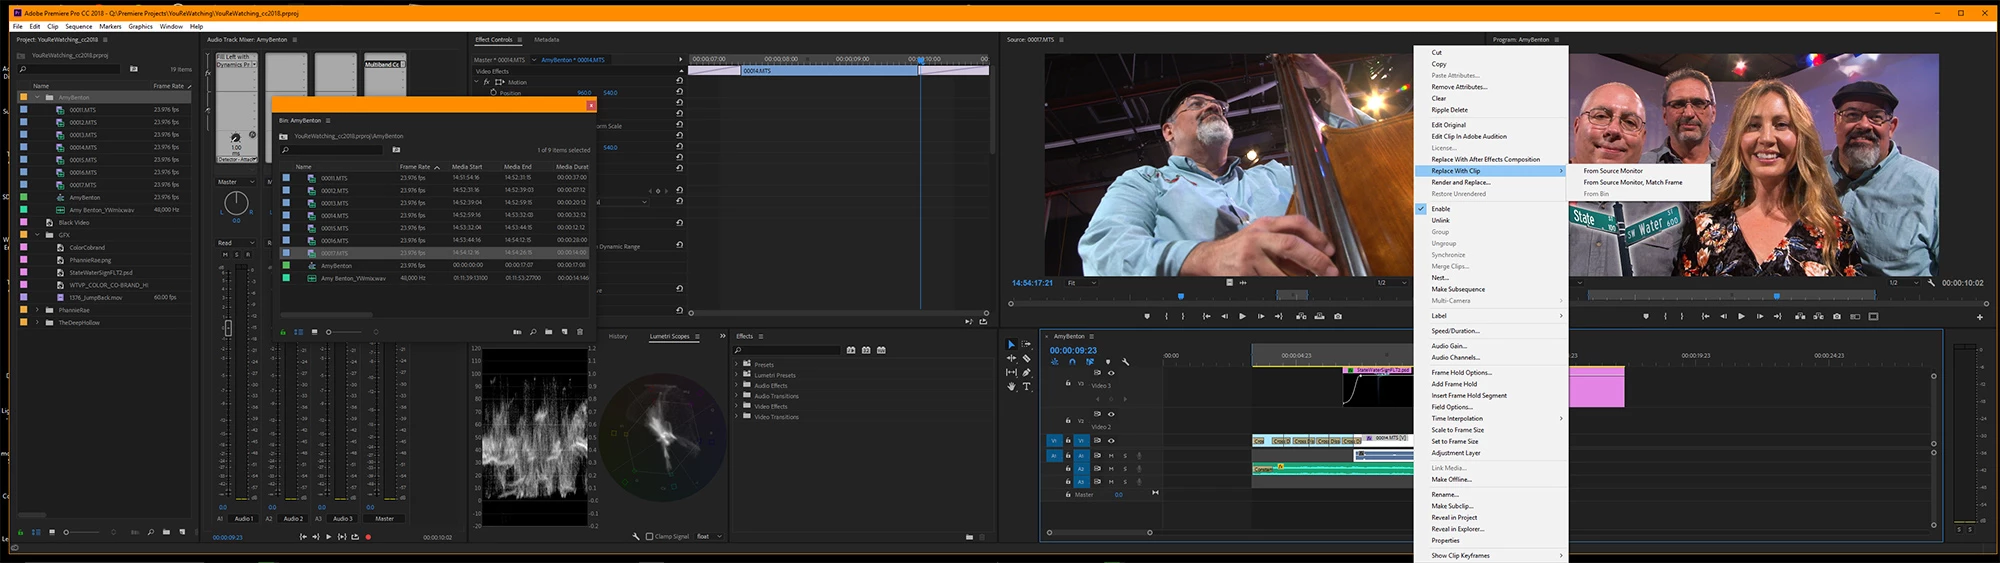Toggle V1 track output eye
The height and width of the screenshot is (563, 2000).
tap(1111, 440)
